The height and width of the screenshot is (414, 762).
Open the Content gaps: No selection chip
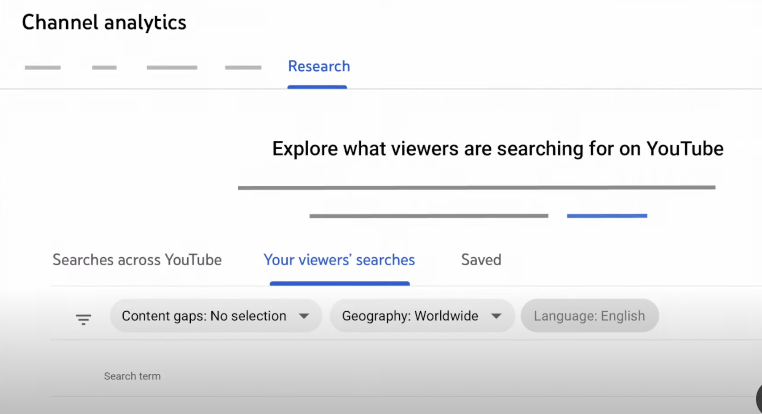tap(216, 316)
